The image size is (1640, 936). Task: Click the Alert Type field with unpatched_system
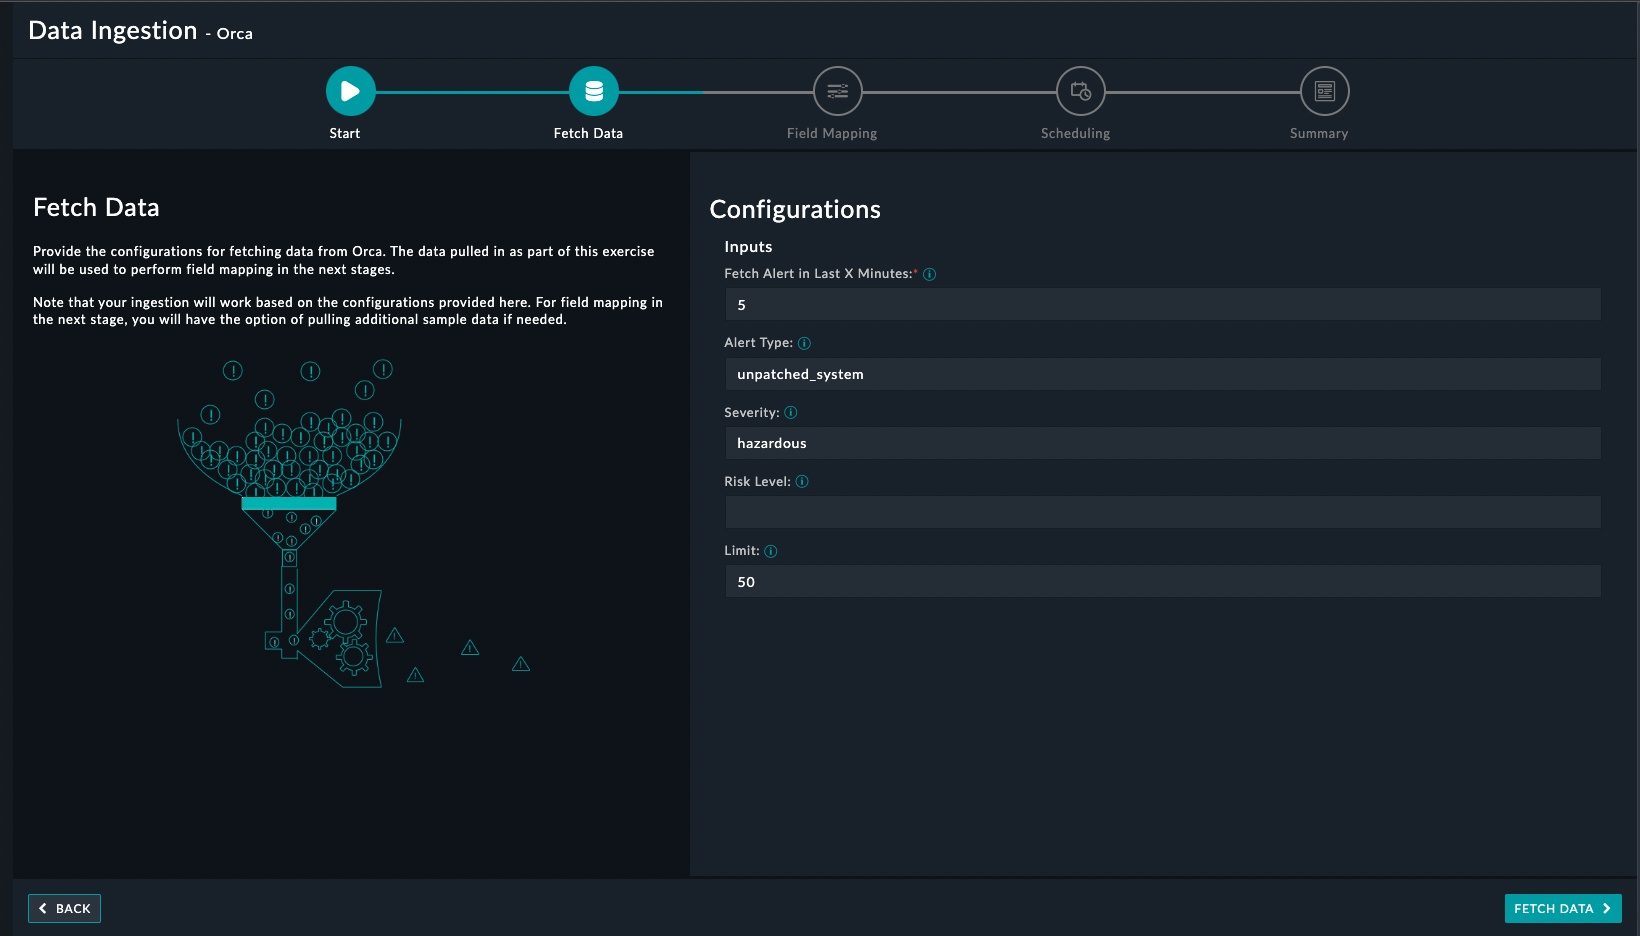(1162, 374)
